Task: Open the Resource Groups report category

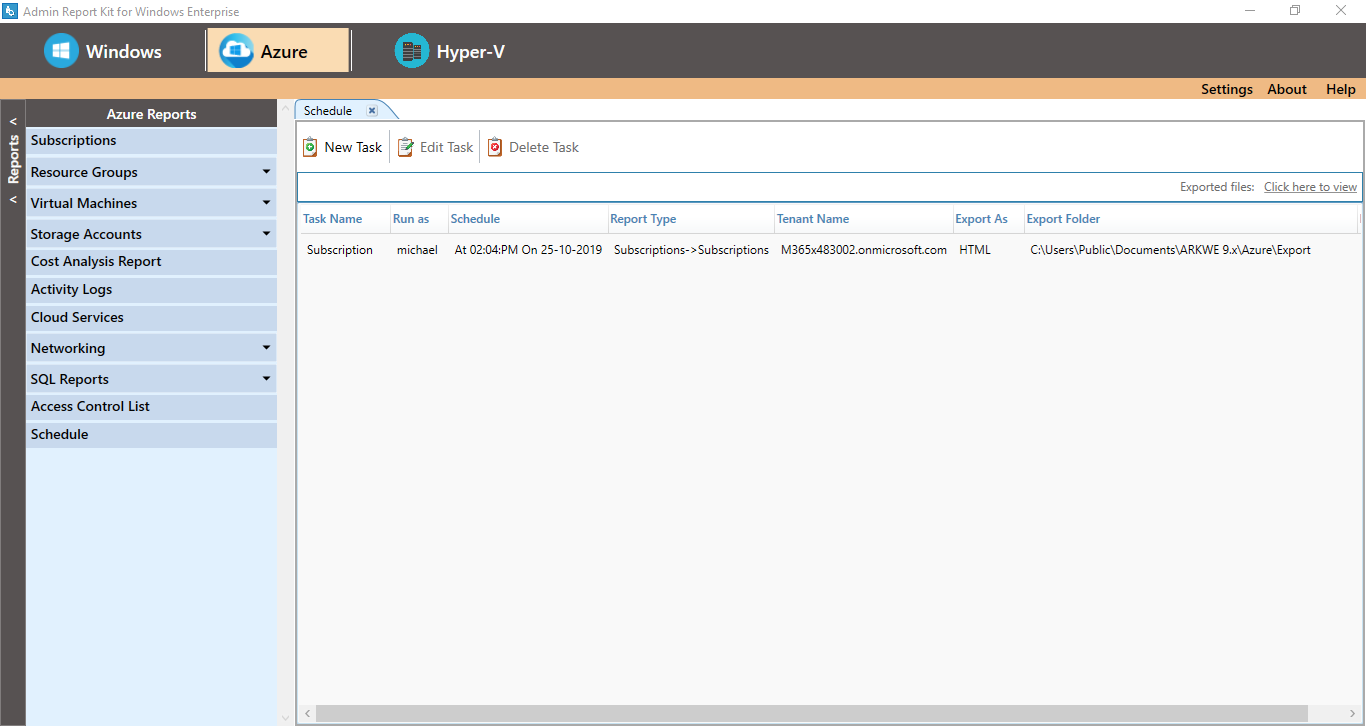Action: point(151,172)
